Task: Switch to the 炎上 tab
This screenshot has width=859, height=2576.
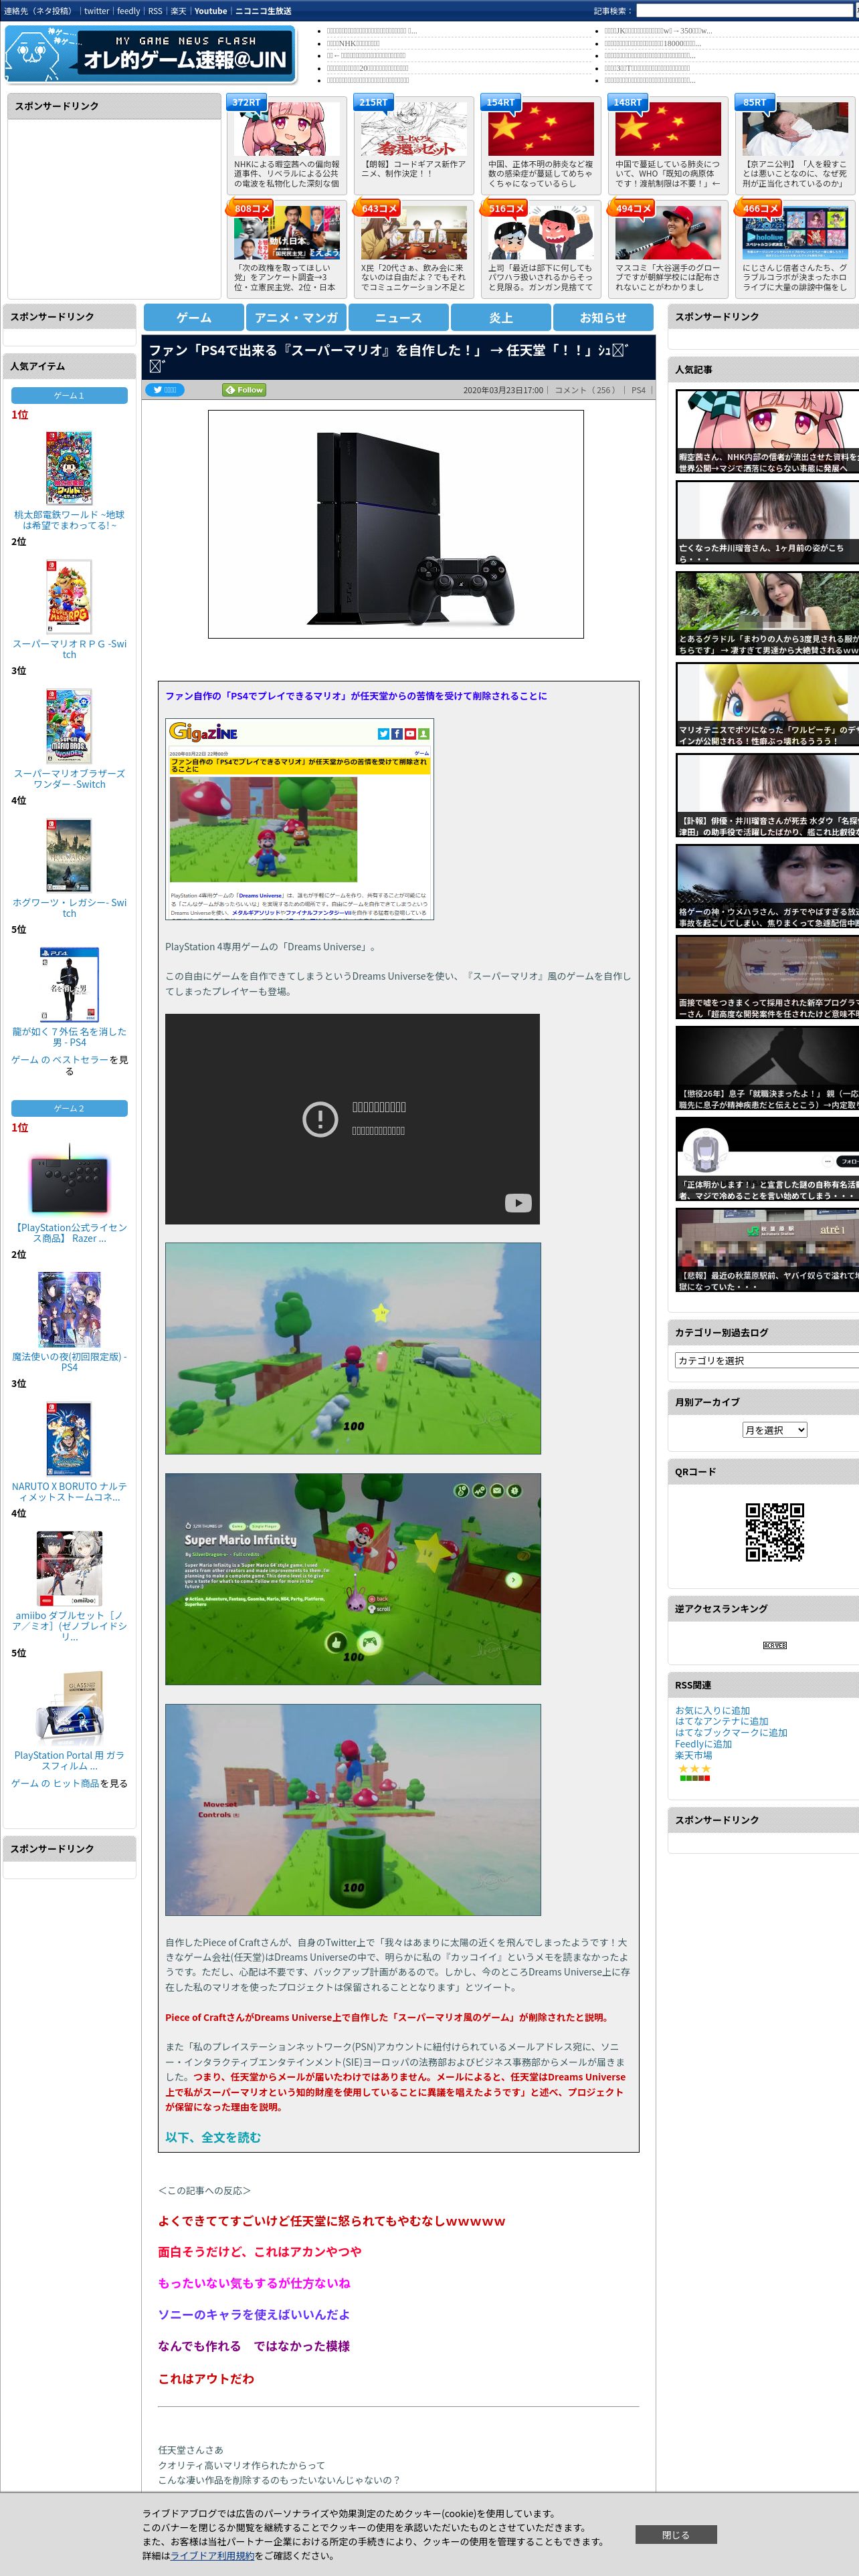Action: tap(501, 317)
